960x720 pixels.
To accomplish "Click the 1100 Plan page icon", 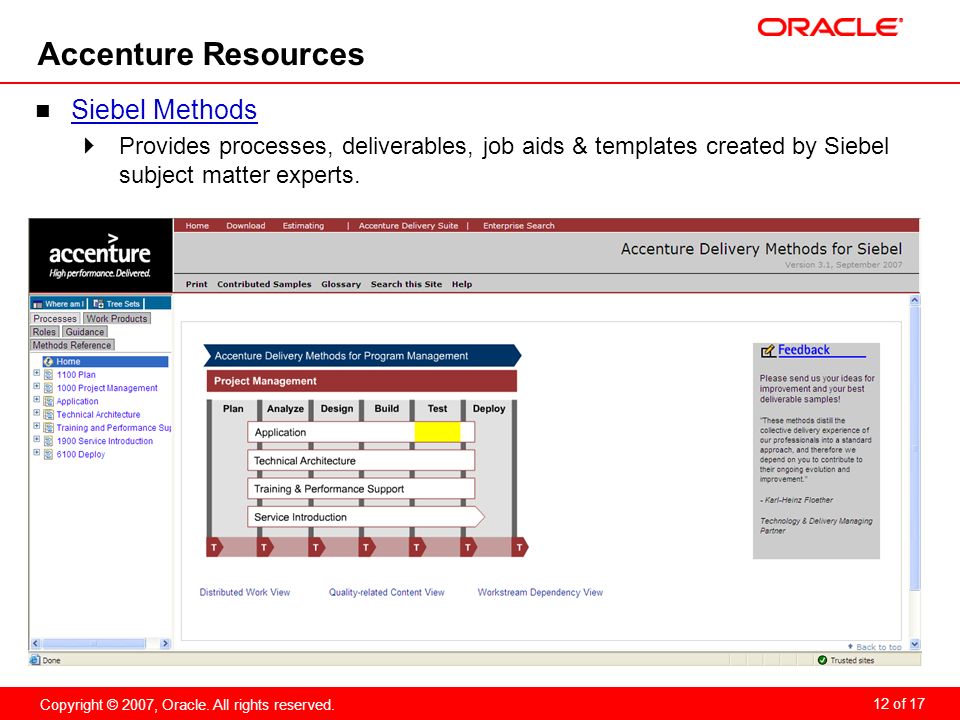I will click(48, 375).
